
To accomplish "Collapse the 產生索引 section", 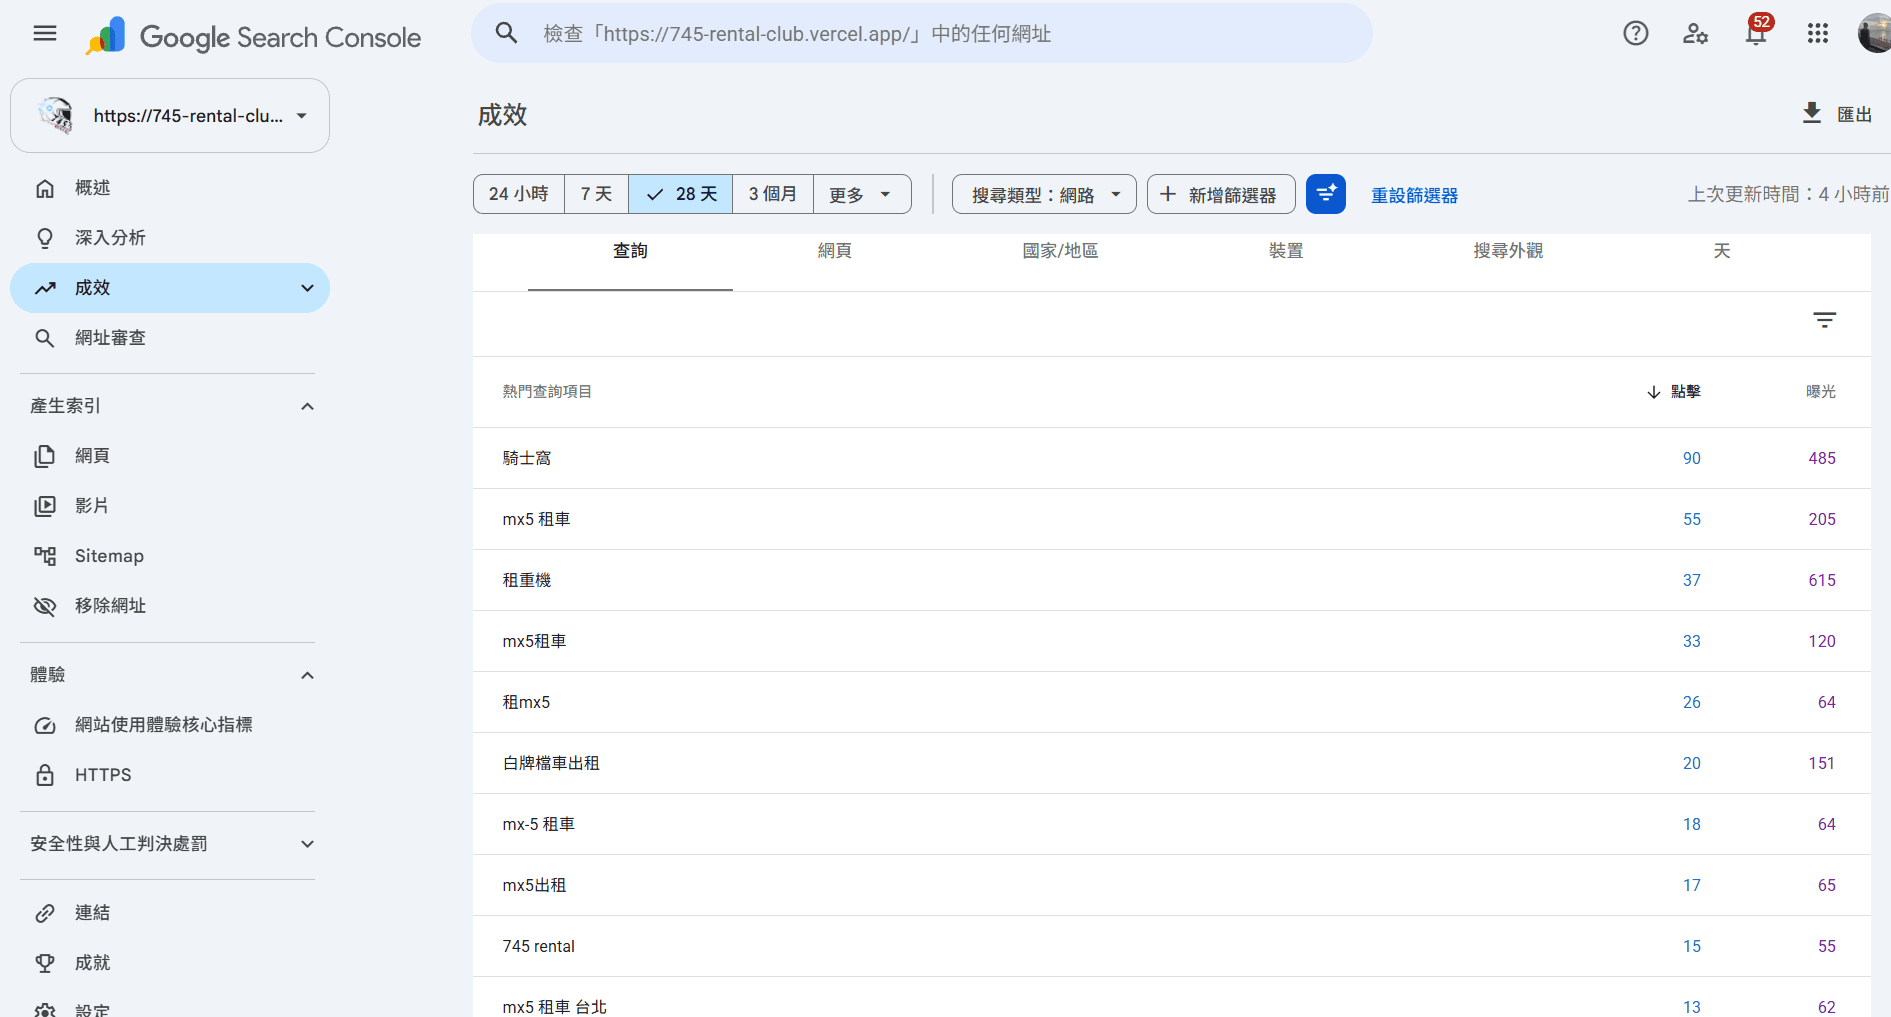I will [x=307, y=406].
